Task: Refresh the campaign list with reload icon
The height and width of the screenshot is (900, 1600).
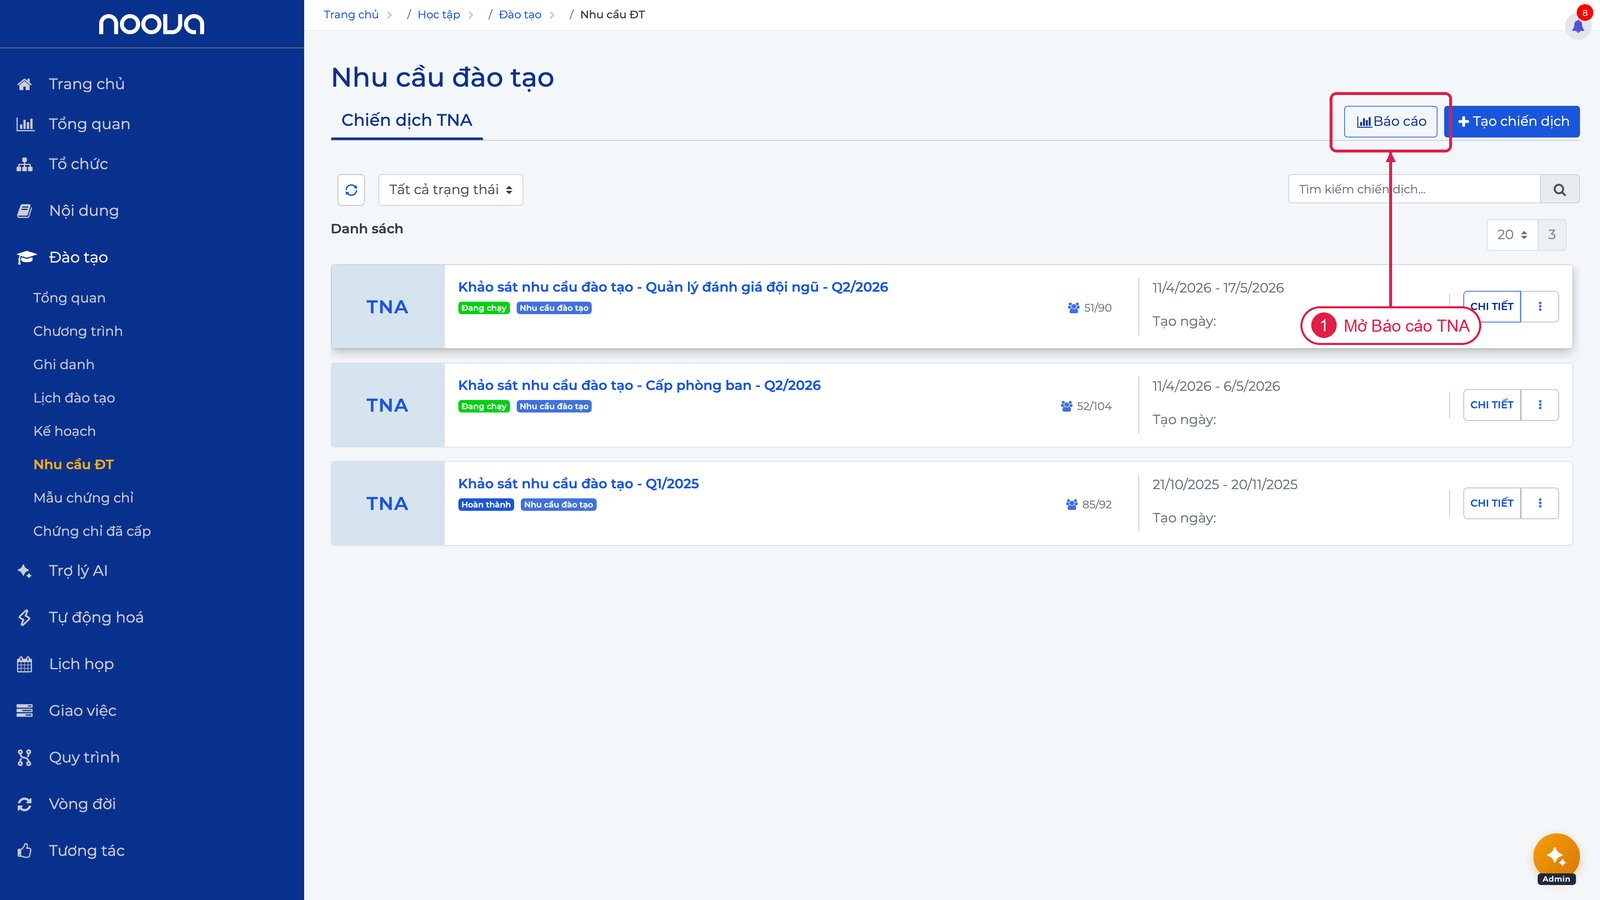Action: coord(351,190)
